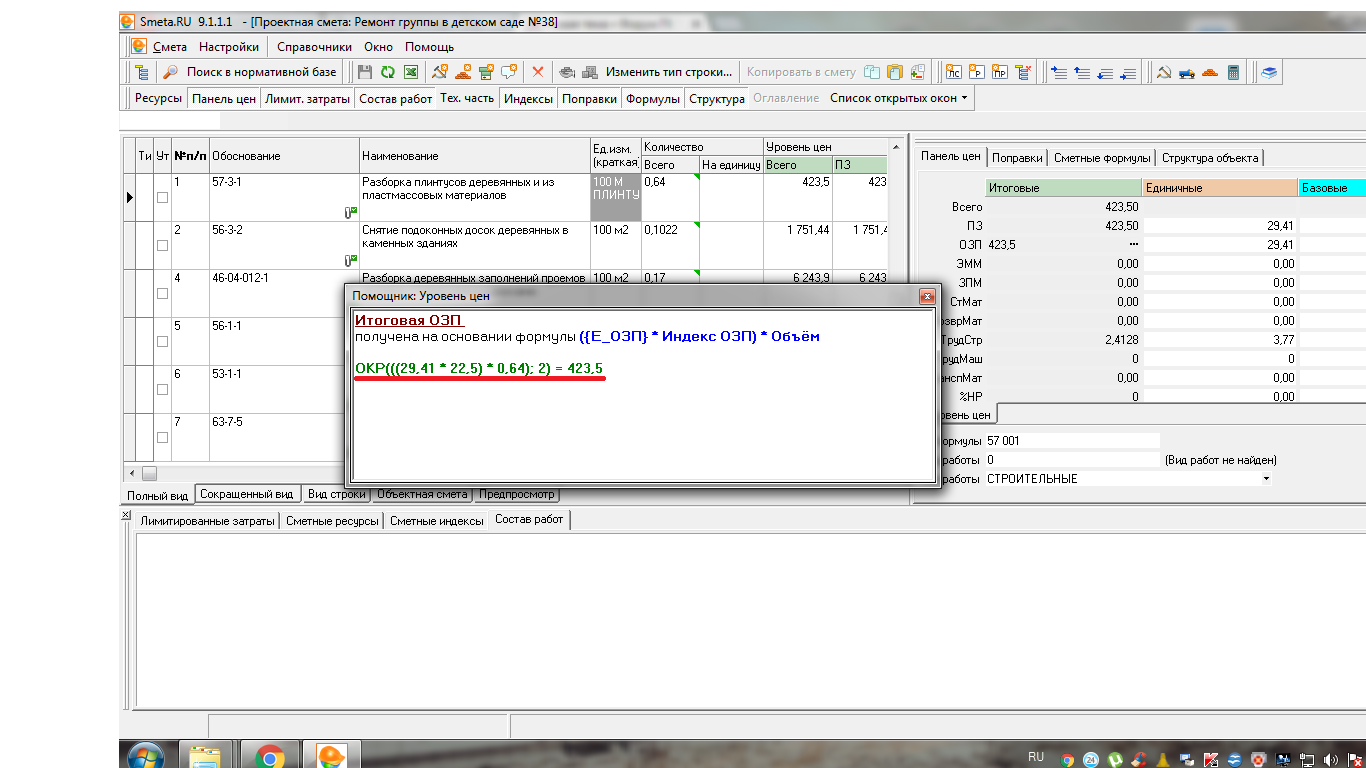
Task: Open Сметные индексы bottom tab
Action: click(437, 521)
